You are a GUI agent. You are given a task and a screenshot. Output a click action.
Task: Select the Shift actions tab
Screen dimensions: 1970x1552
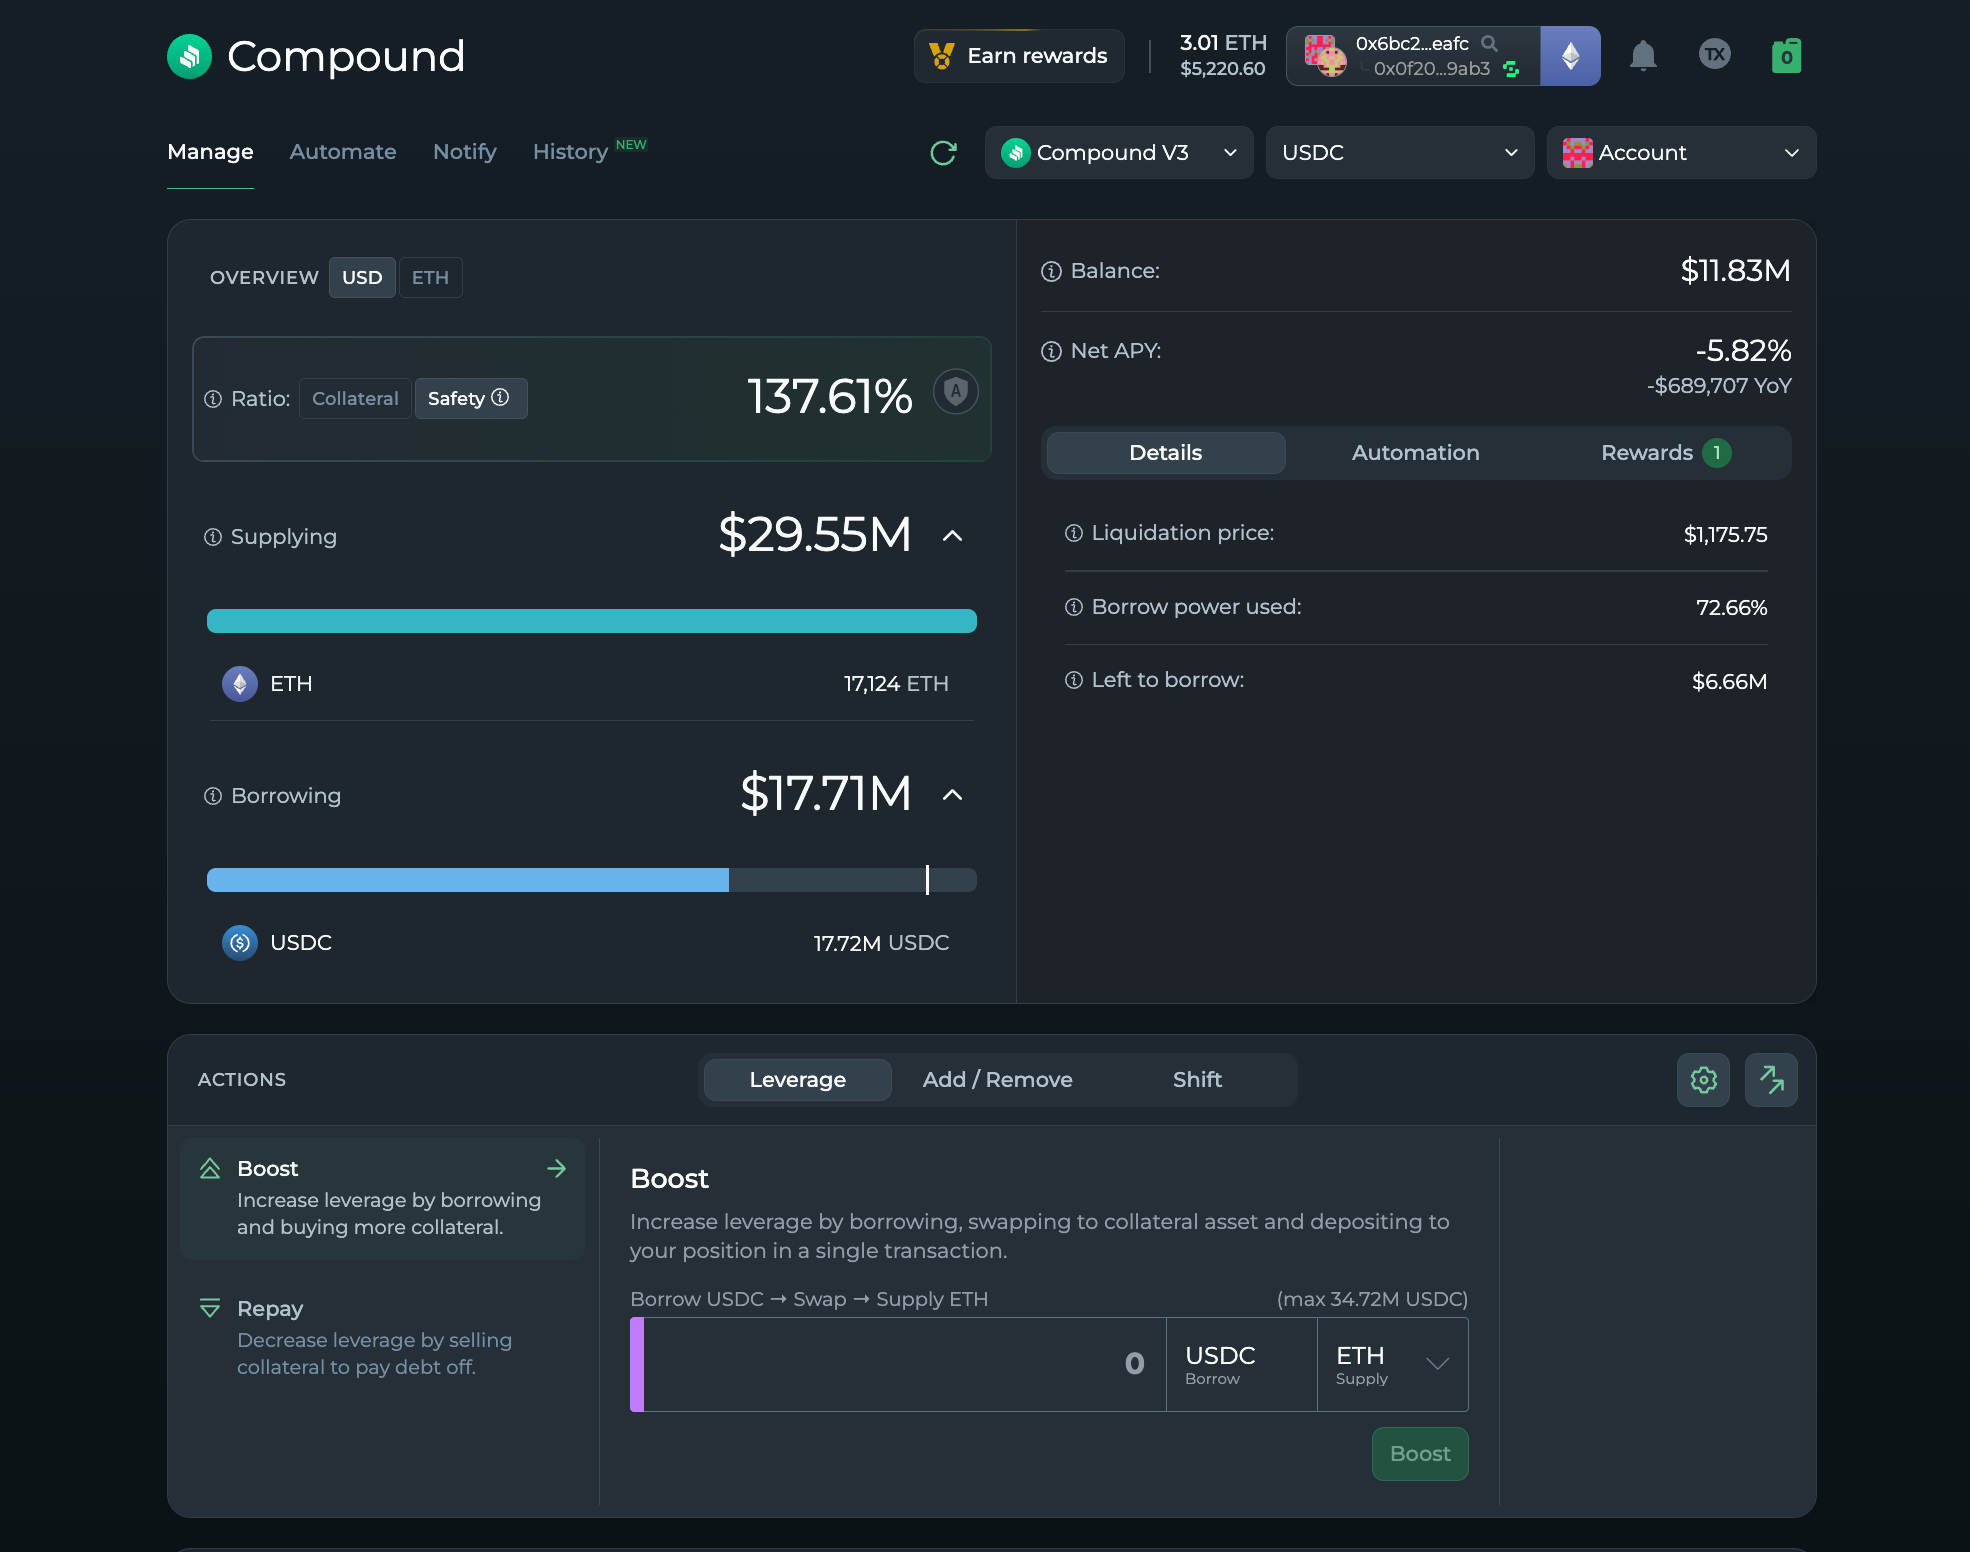[1197, 1080]
